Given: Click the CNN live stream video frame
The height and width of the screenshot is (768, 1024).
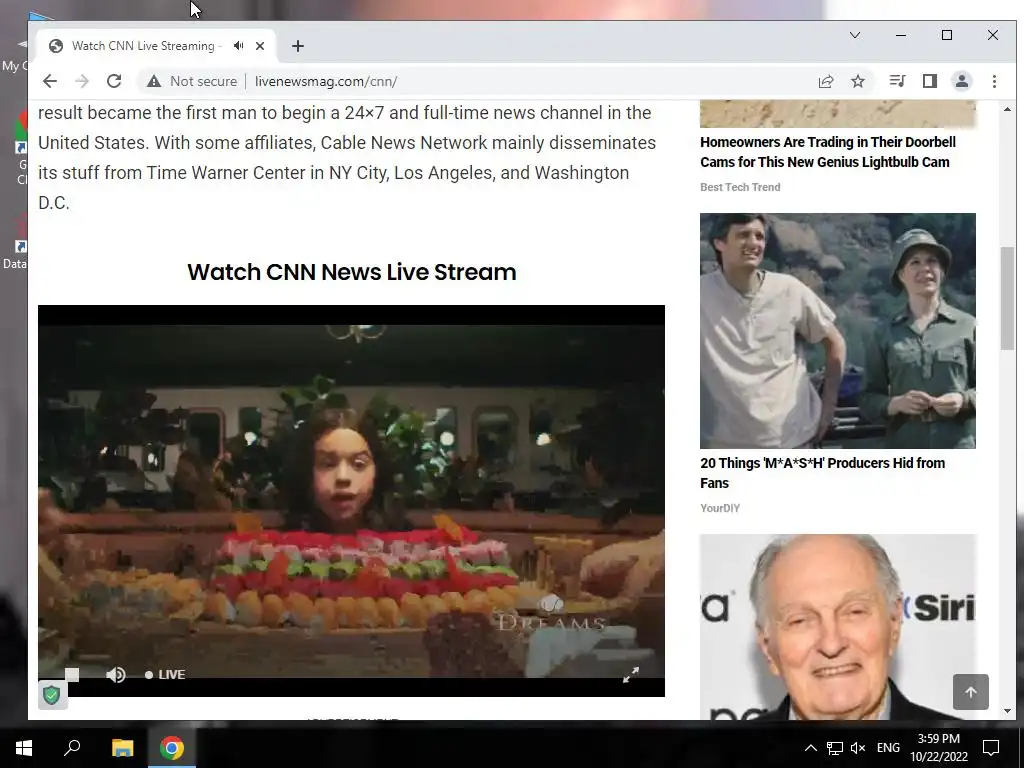Looking at the screenshot, I should tap(351, 500).
